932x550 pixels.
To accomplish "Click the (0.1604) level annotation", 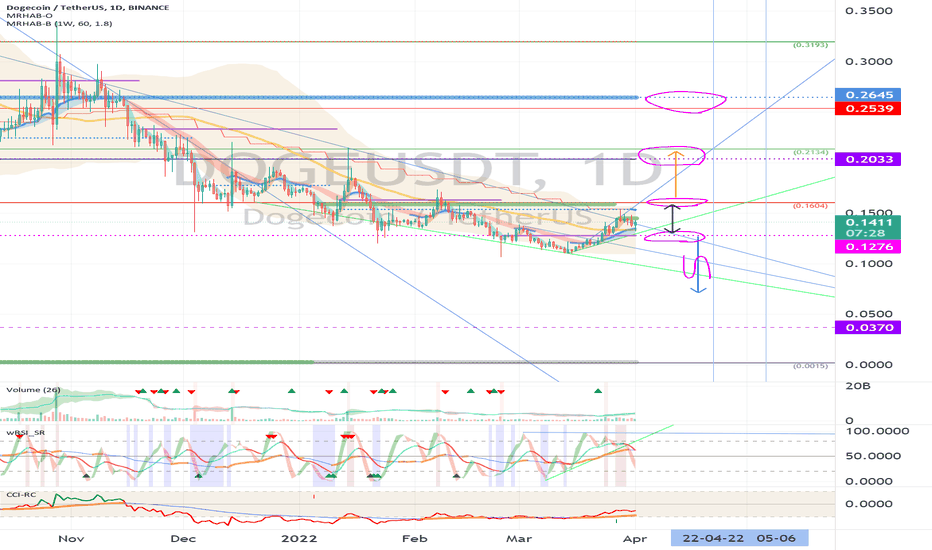I will click(x=811, y=206).
